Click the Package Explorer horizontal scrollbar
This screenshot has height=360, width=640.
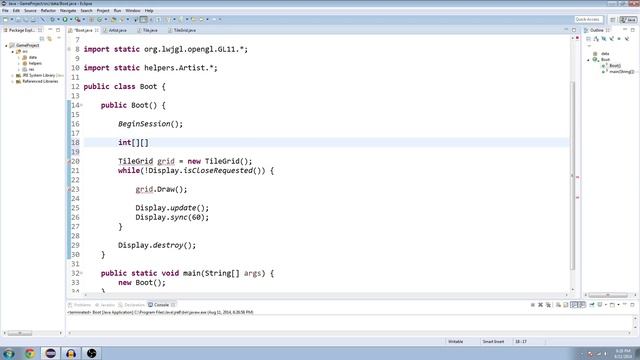19,333
